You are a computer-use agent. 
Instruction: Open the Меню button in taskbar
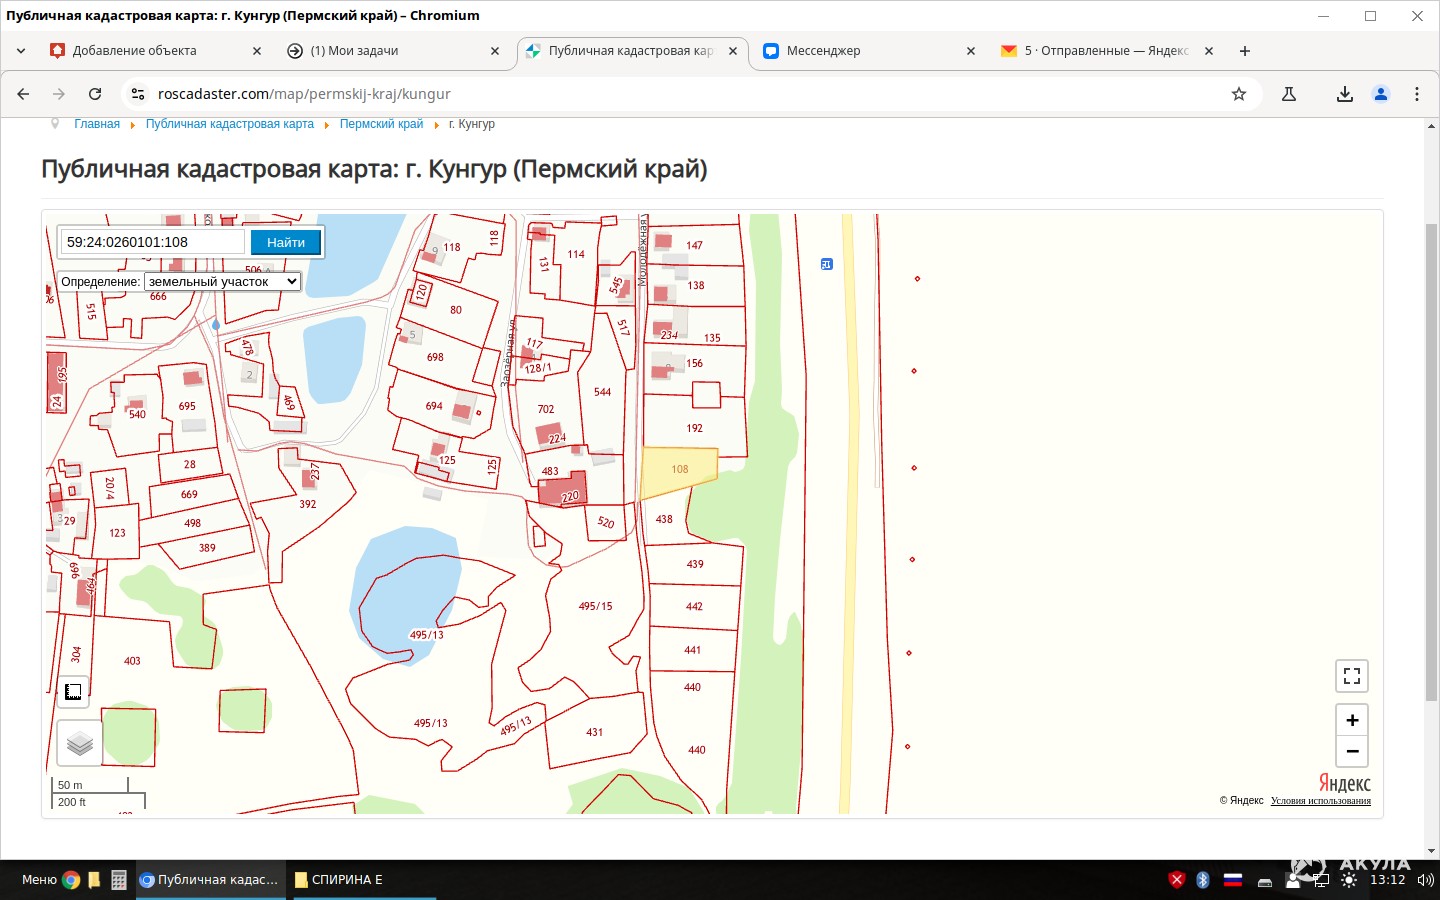click(x=39, y=880)
